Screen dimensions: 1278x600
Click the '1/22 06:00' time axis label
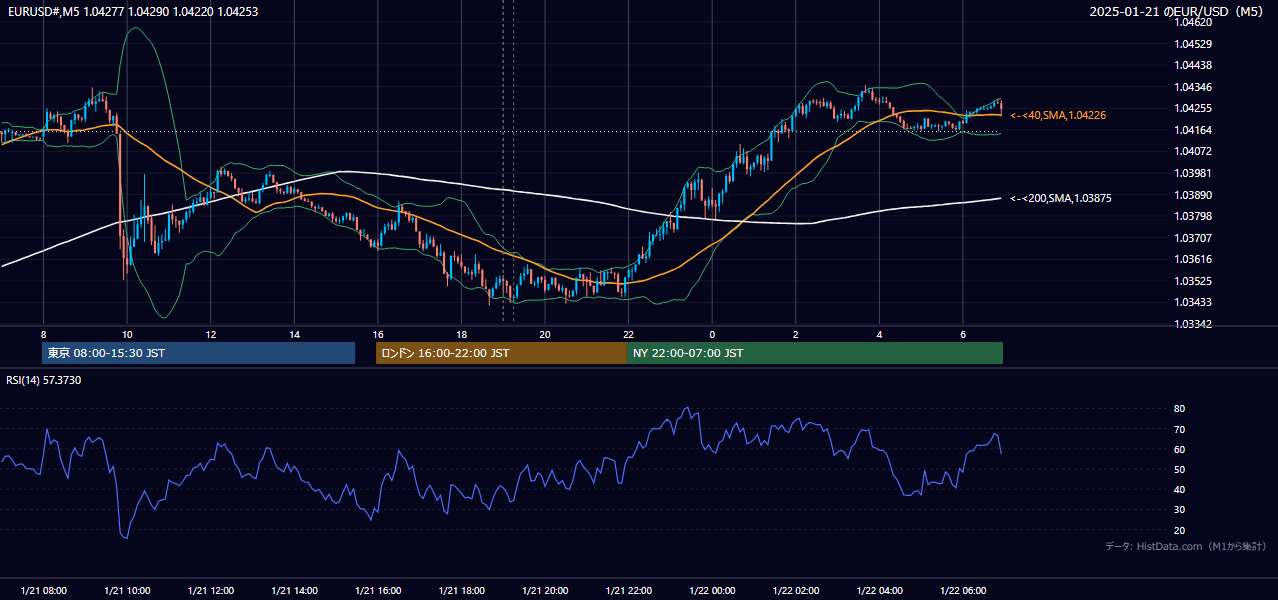pyautogui.click(x=963, y=591)
